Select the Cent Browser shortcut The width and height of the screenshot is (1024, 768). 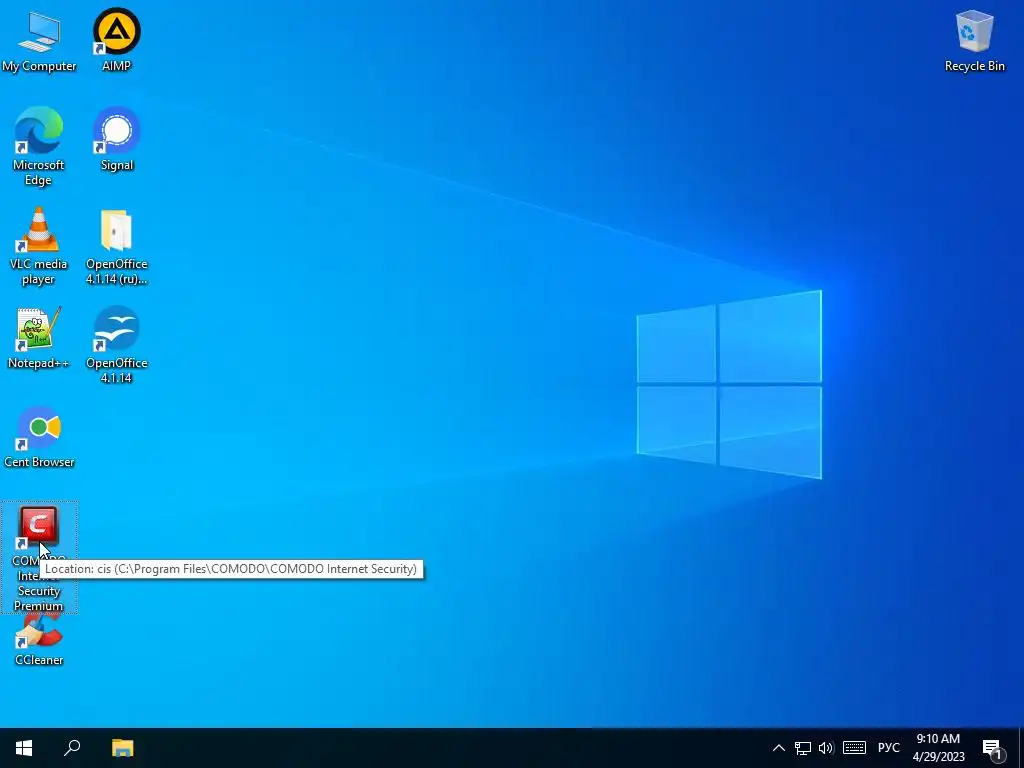coord(39,437)
